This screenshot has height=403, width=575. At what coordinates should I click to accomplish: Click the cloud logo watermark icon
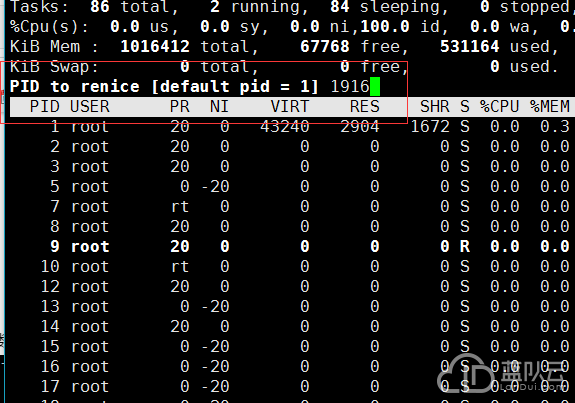pyautogui.click(x=466, y=375)
